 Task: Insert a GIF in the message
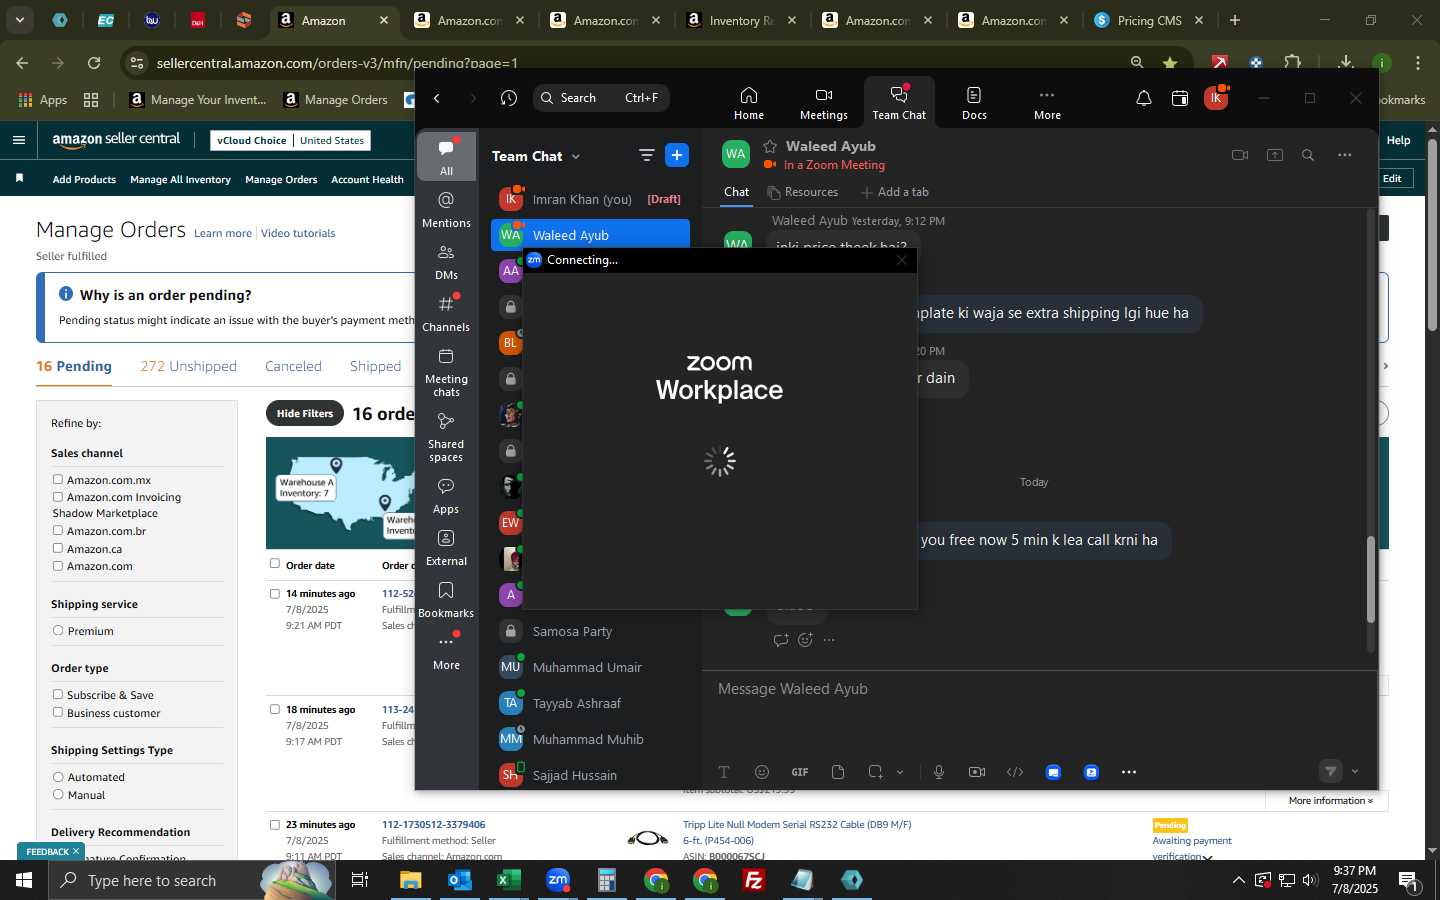pyautogui.click(x=800, y=772)
